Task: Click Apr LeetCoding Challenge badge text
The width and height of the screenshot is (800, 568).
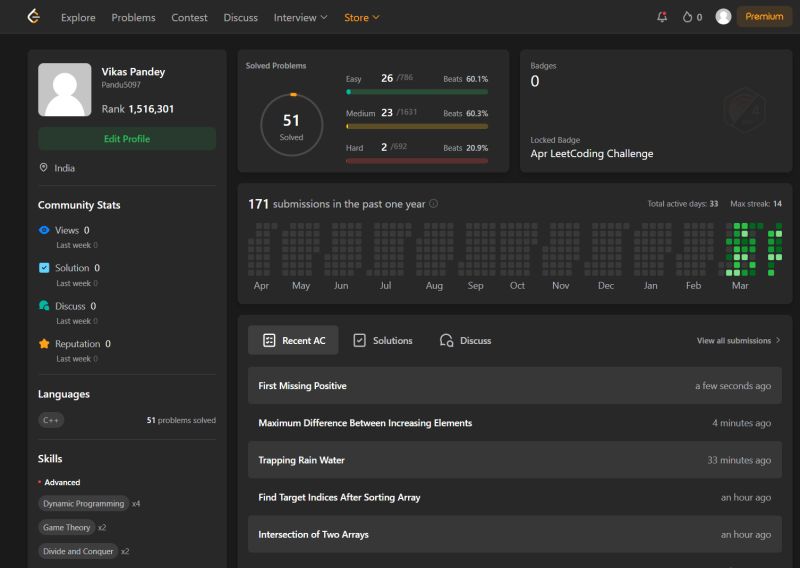Action: (x=592, y=154)
